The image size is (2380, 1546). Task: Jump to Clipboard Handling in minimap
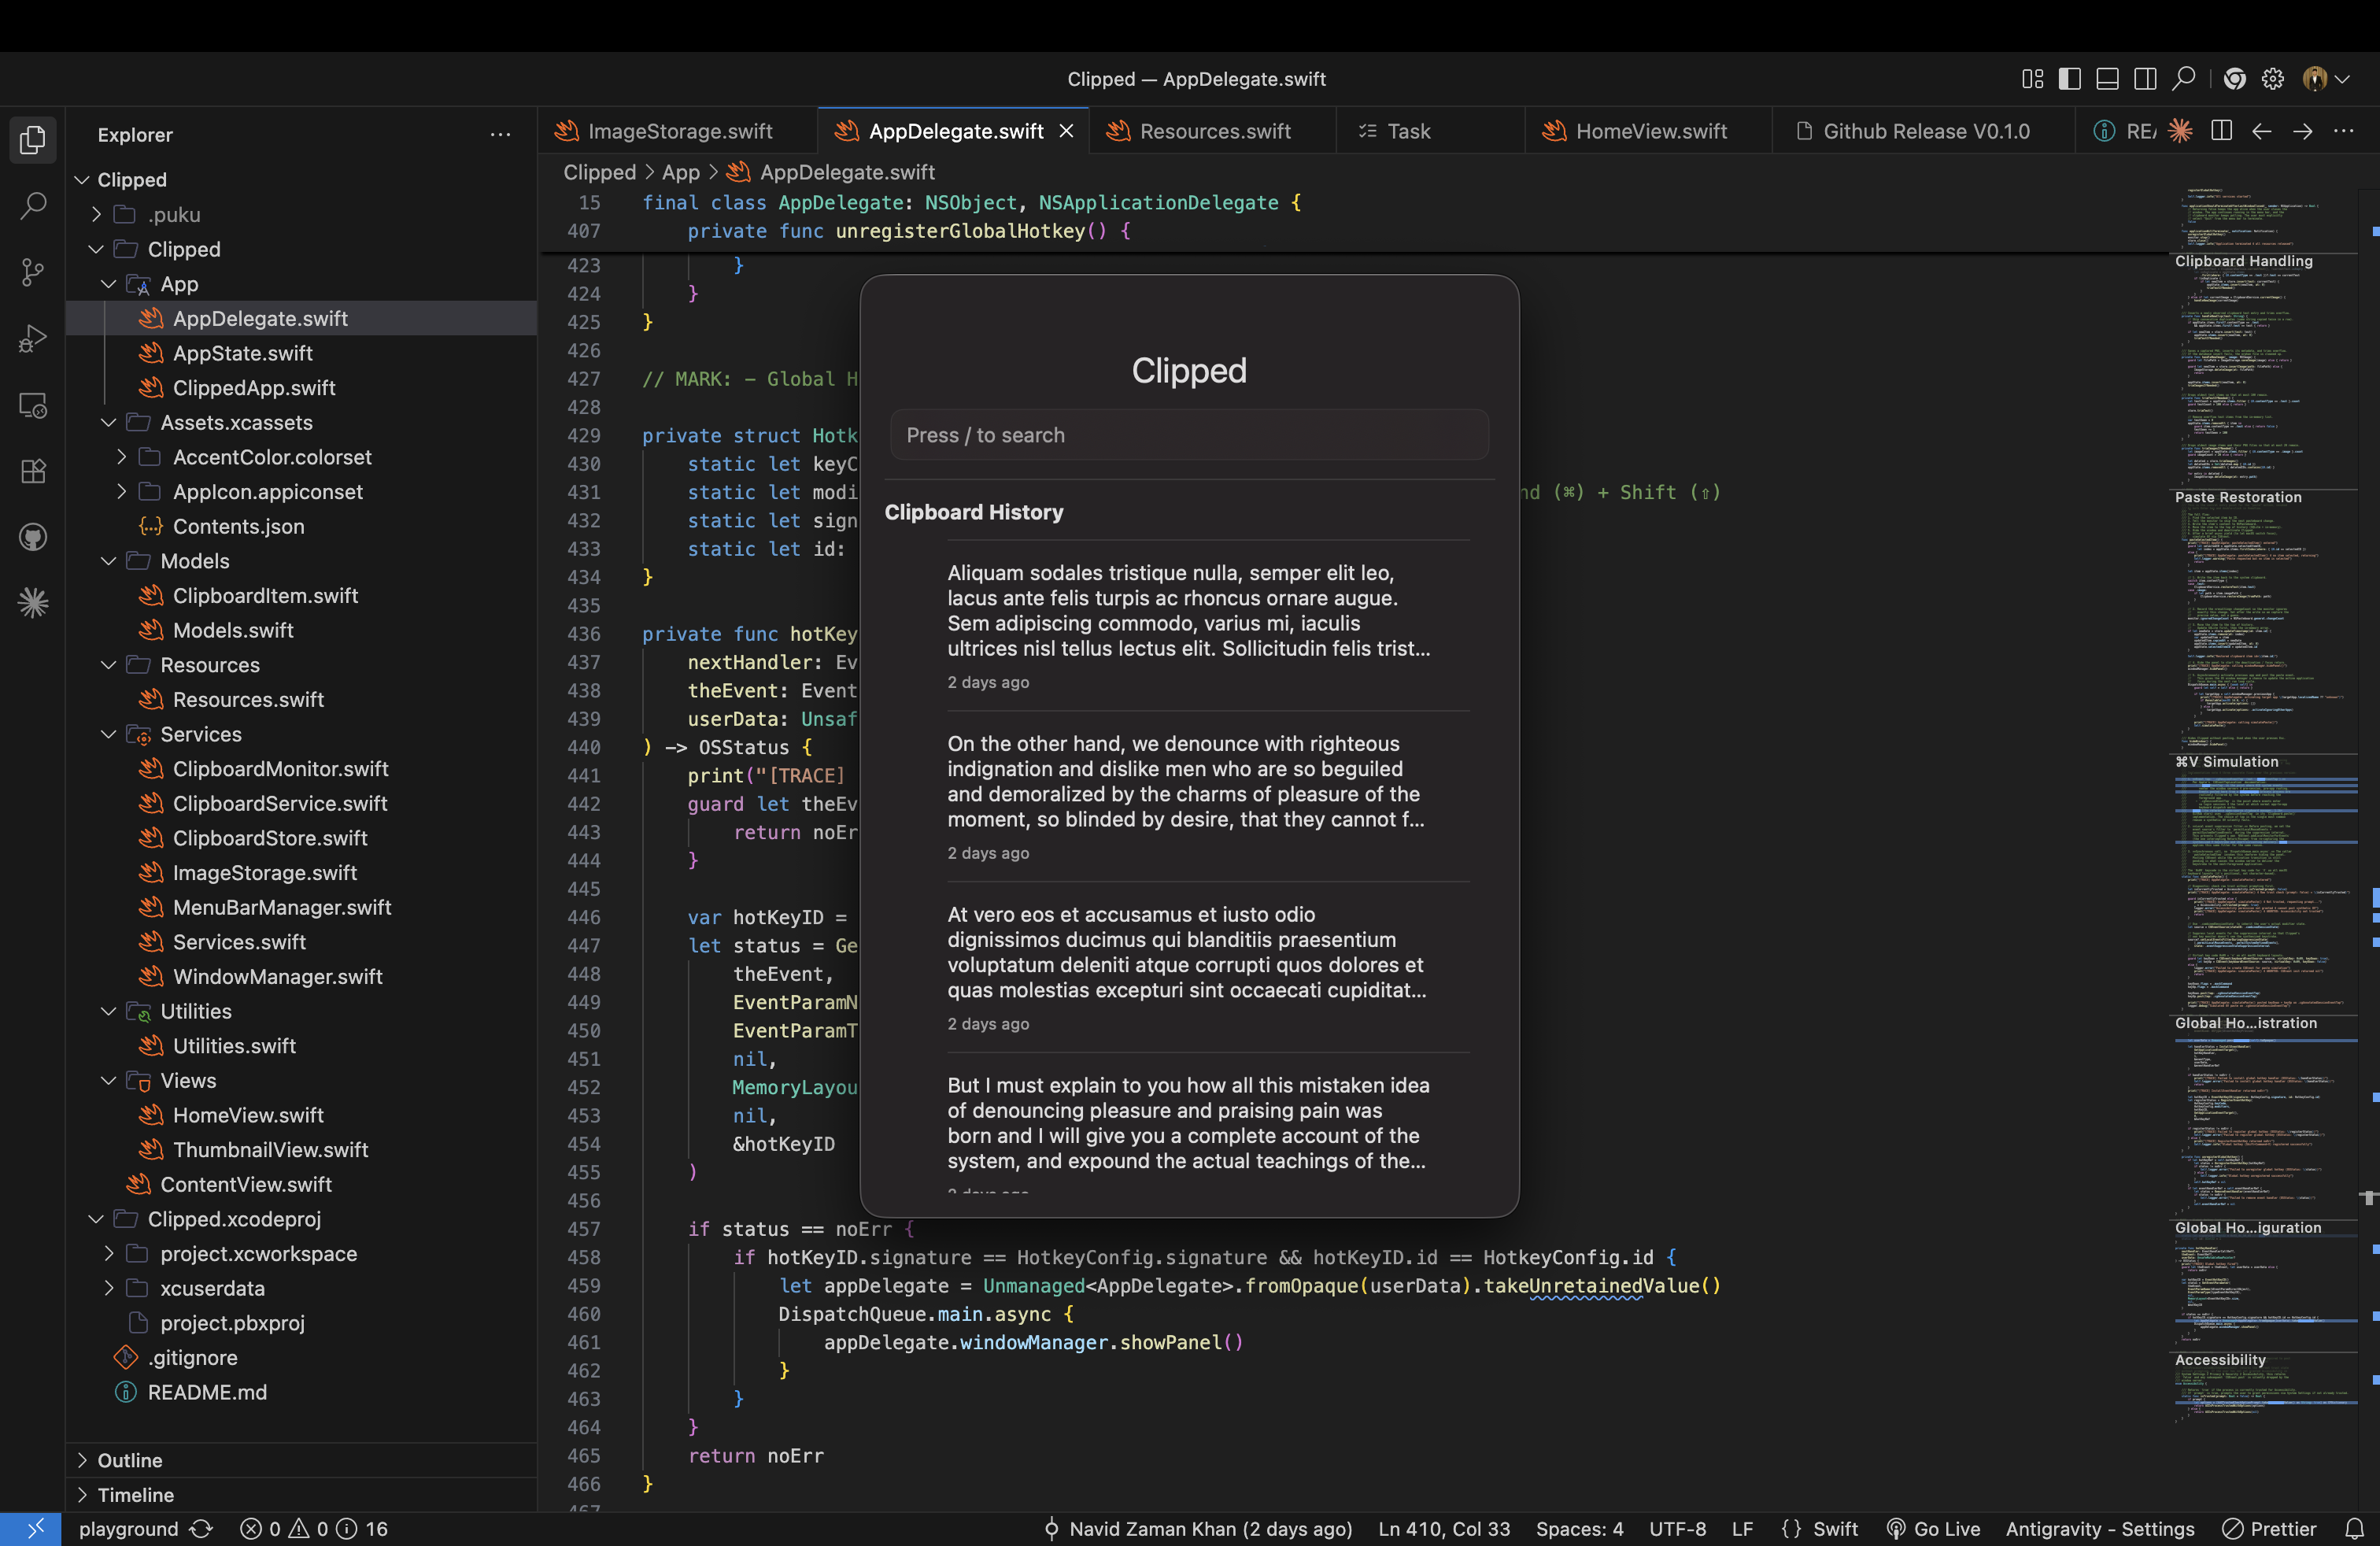[x=2243, y=261]
